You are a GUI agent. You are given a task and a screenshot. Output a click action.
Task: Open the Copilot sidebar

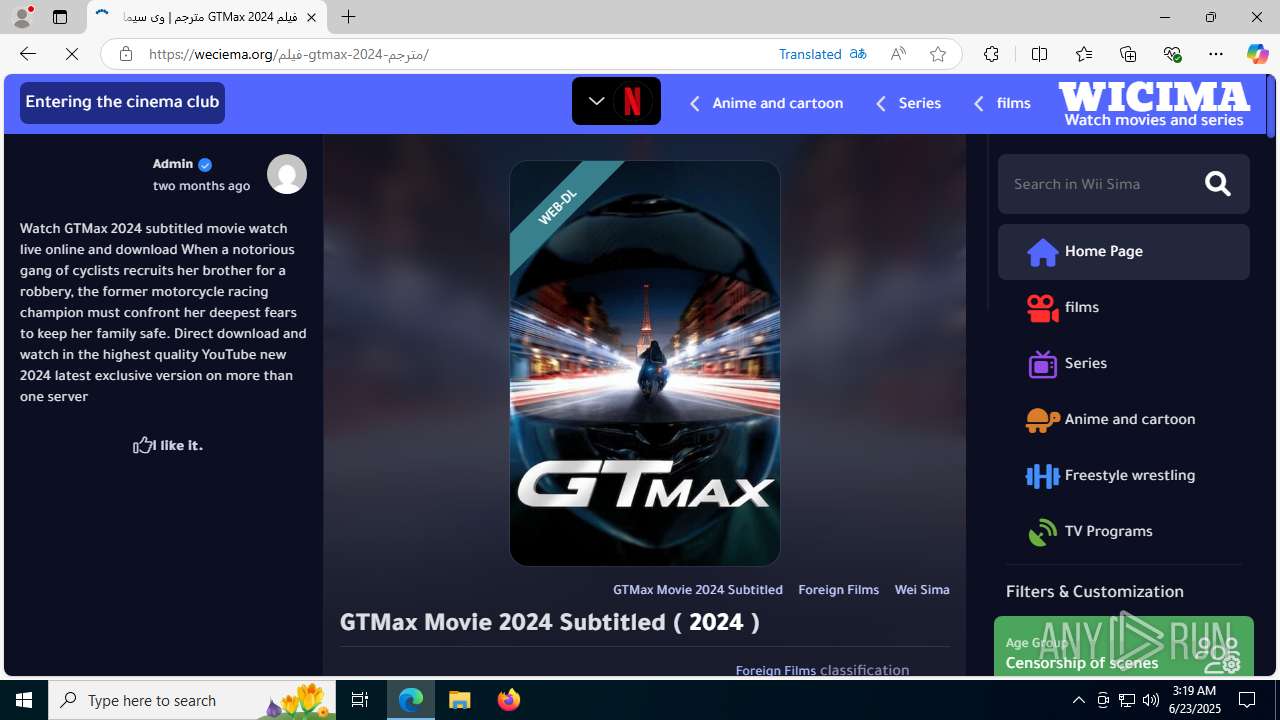1257,54
